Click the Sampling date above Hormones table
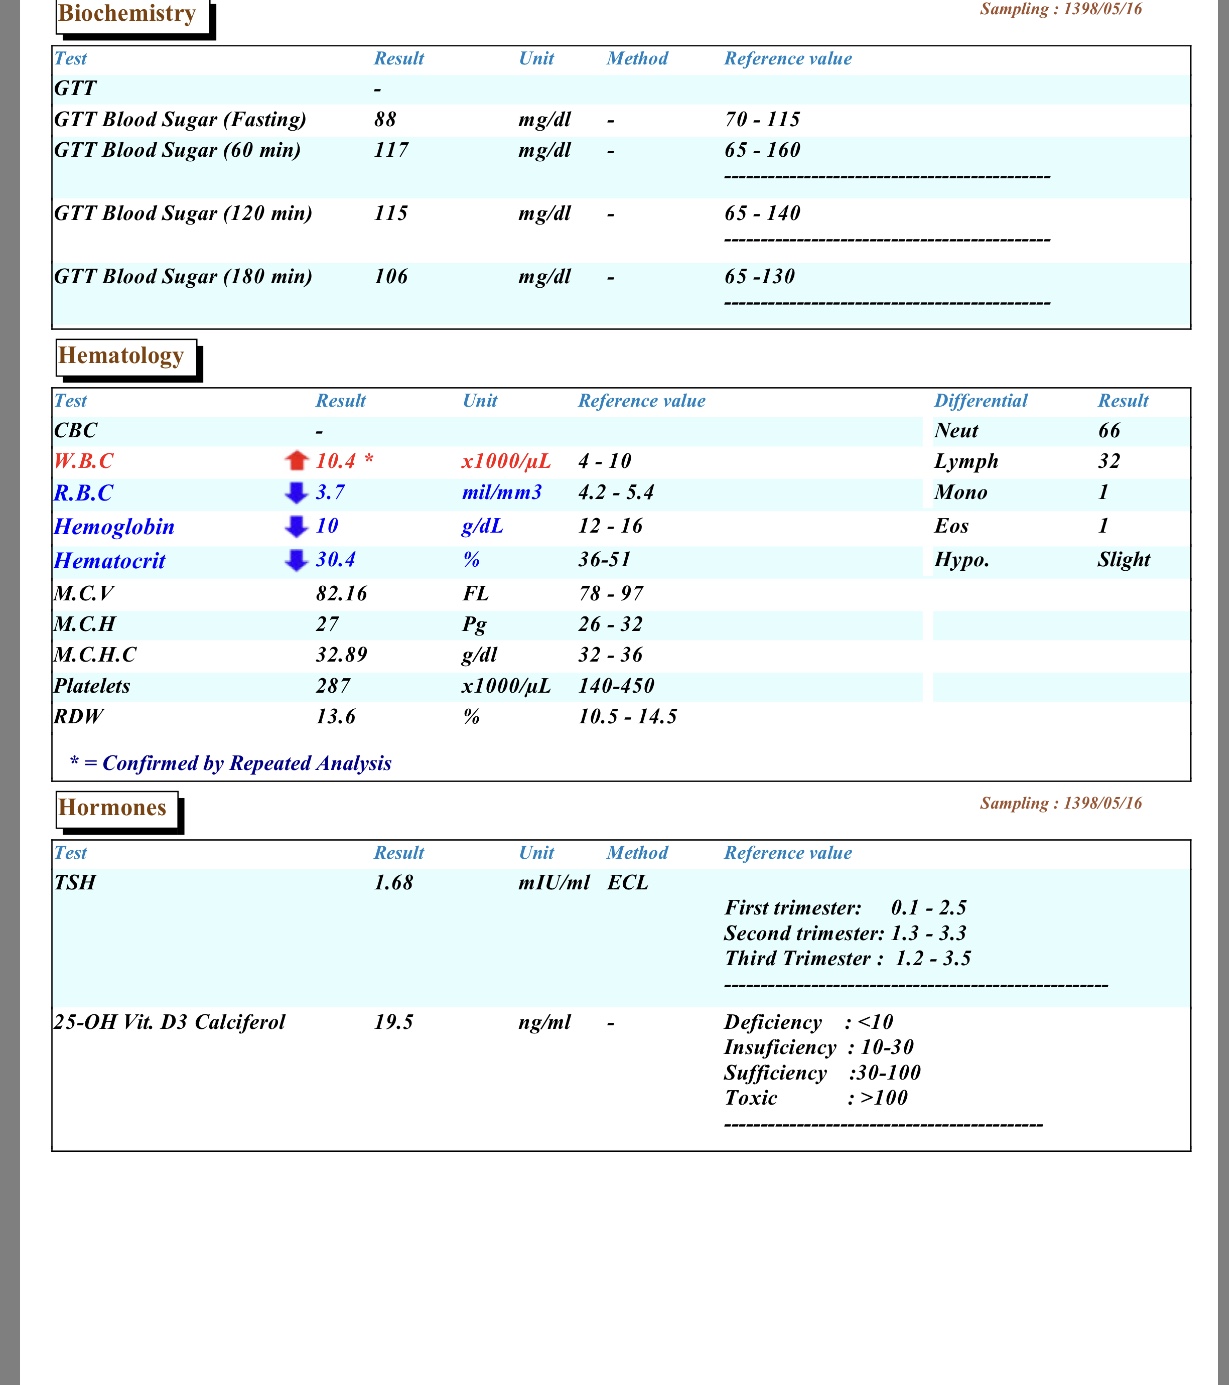 [x=1060, y=803]
